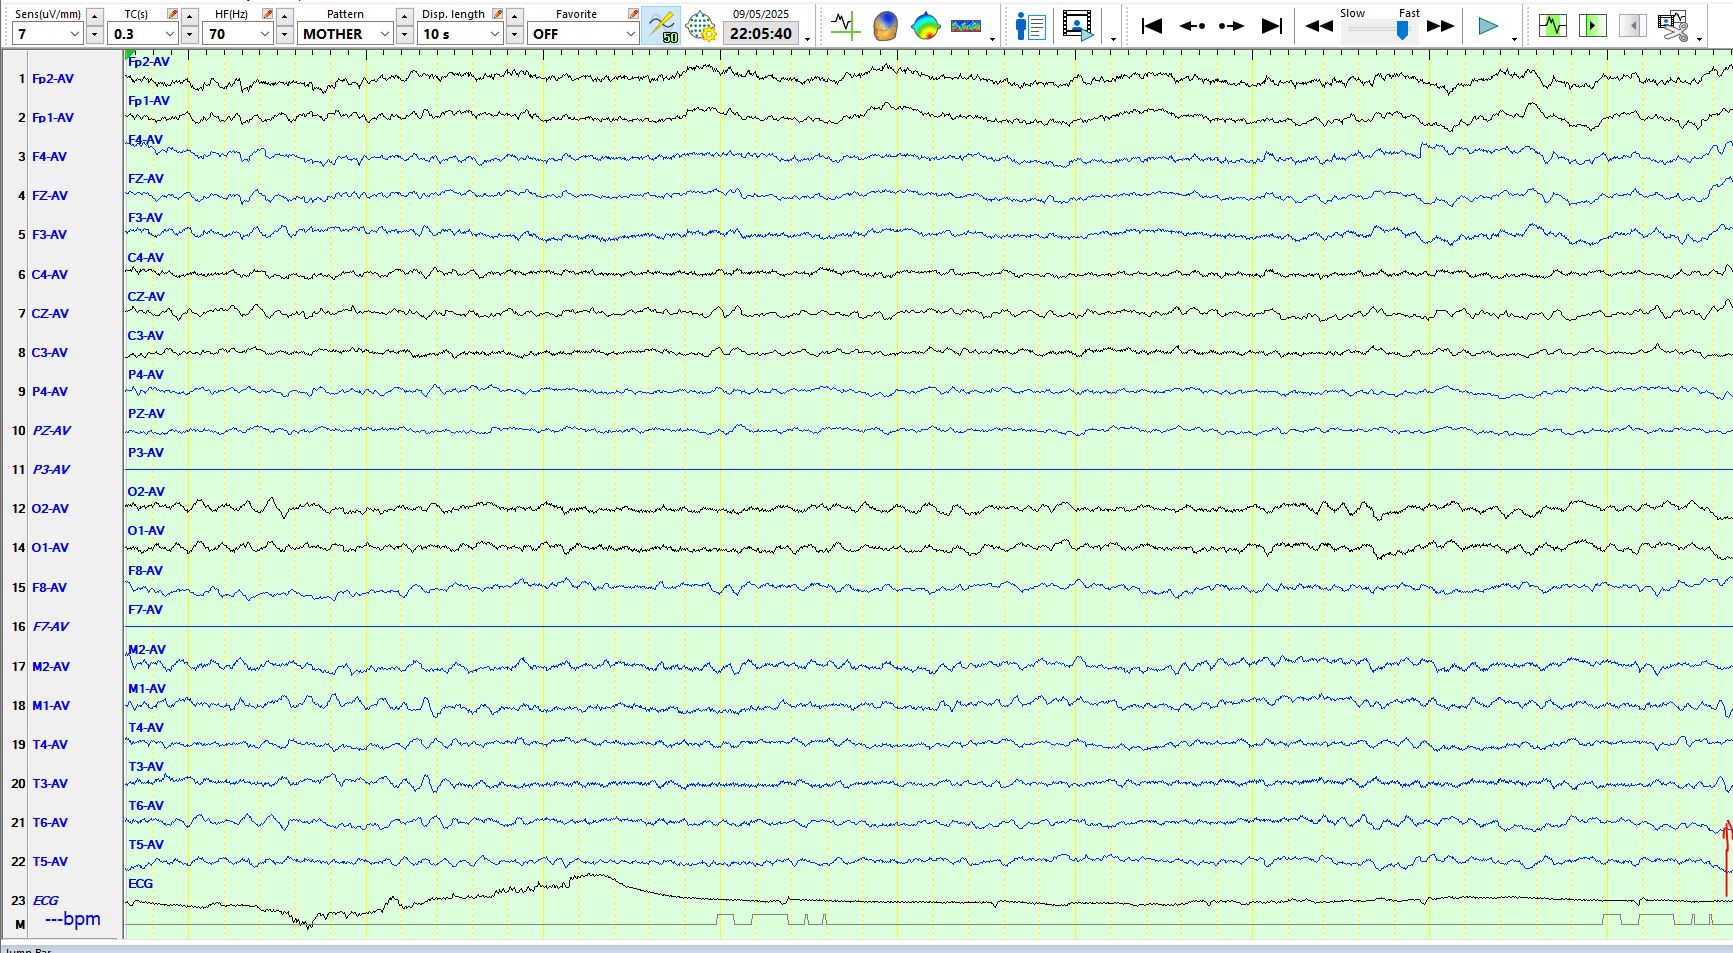Select the waveform measurement cursor tool
The height and width of the screenshot is (953, 1733).
845,26
